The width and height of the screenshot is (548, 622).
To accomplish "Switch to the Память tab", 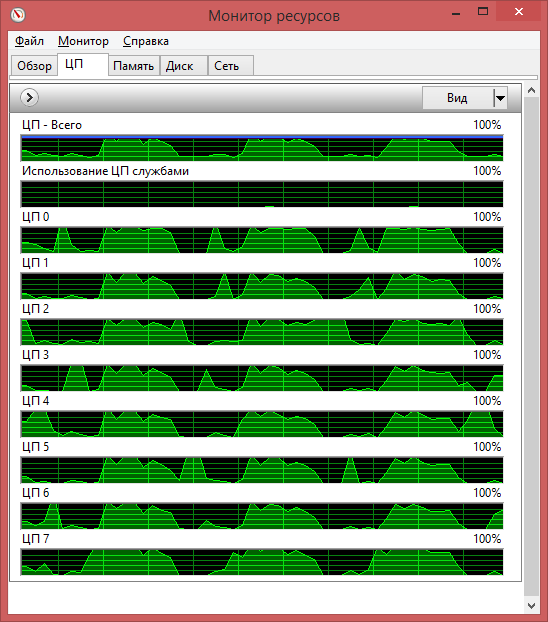I will tap(134, 65).
